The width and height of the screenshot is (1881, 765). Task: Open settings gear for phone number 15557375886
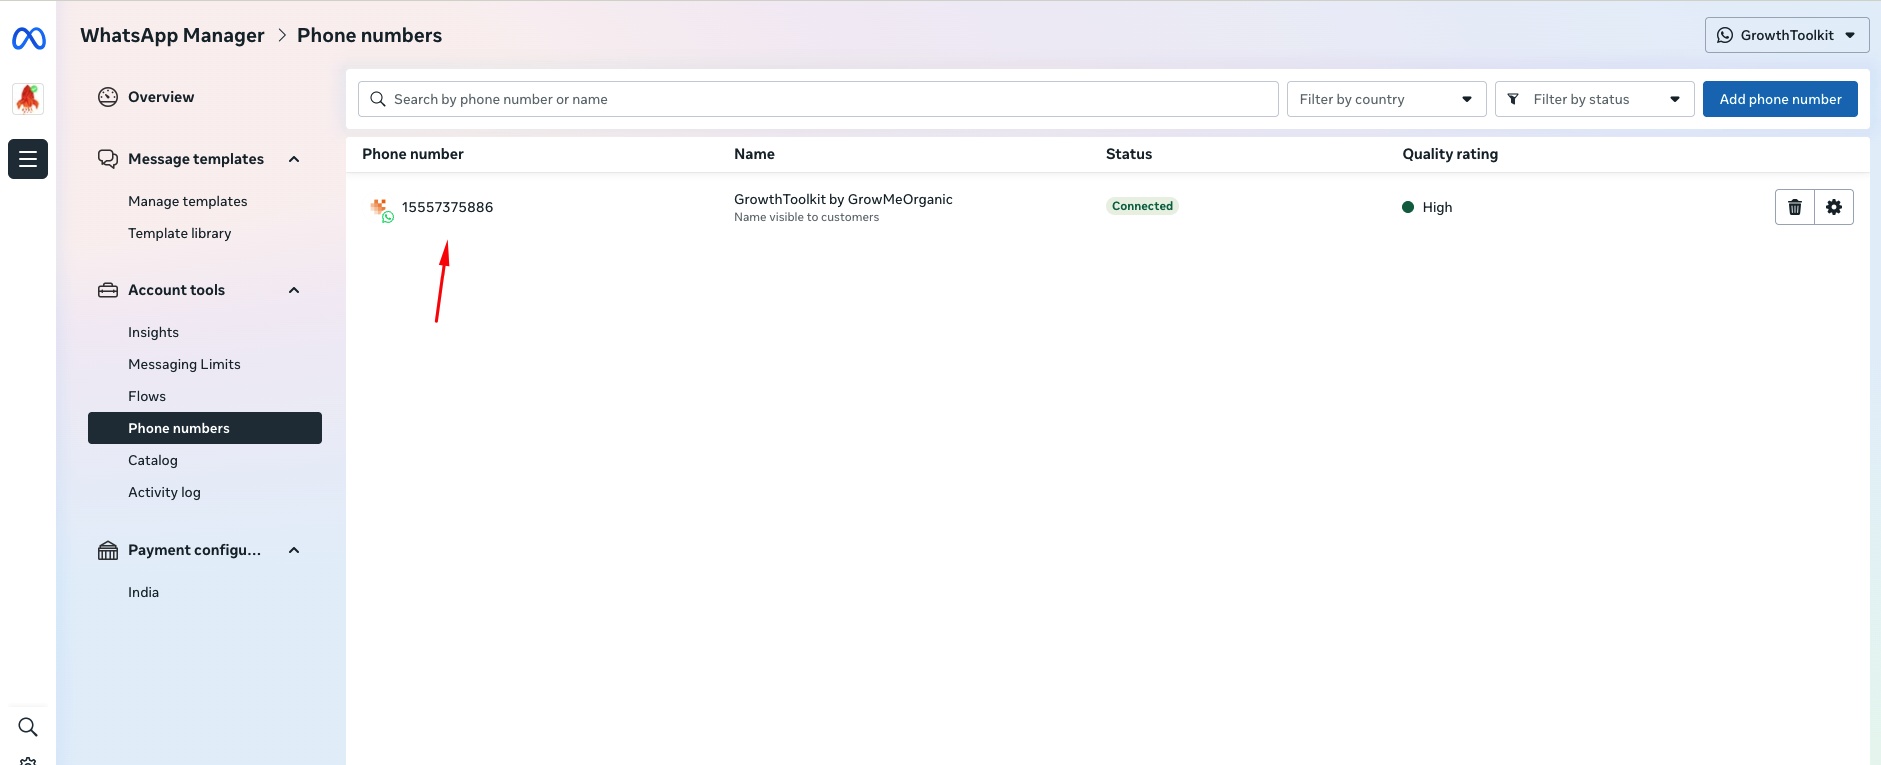tap(1834, 207)
